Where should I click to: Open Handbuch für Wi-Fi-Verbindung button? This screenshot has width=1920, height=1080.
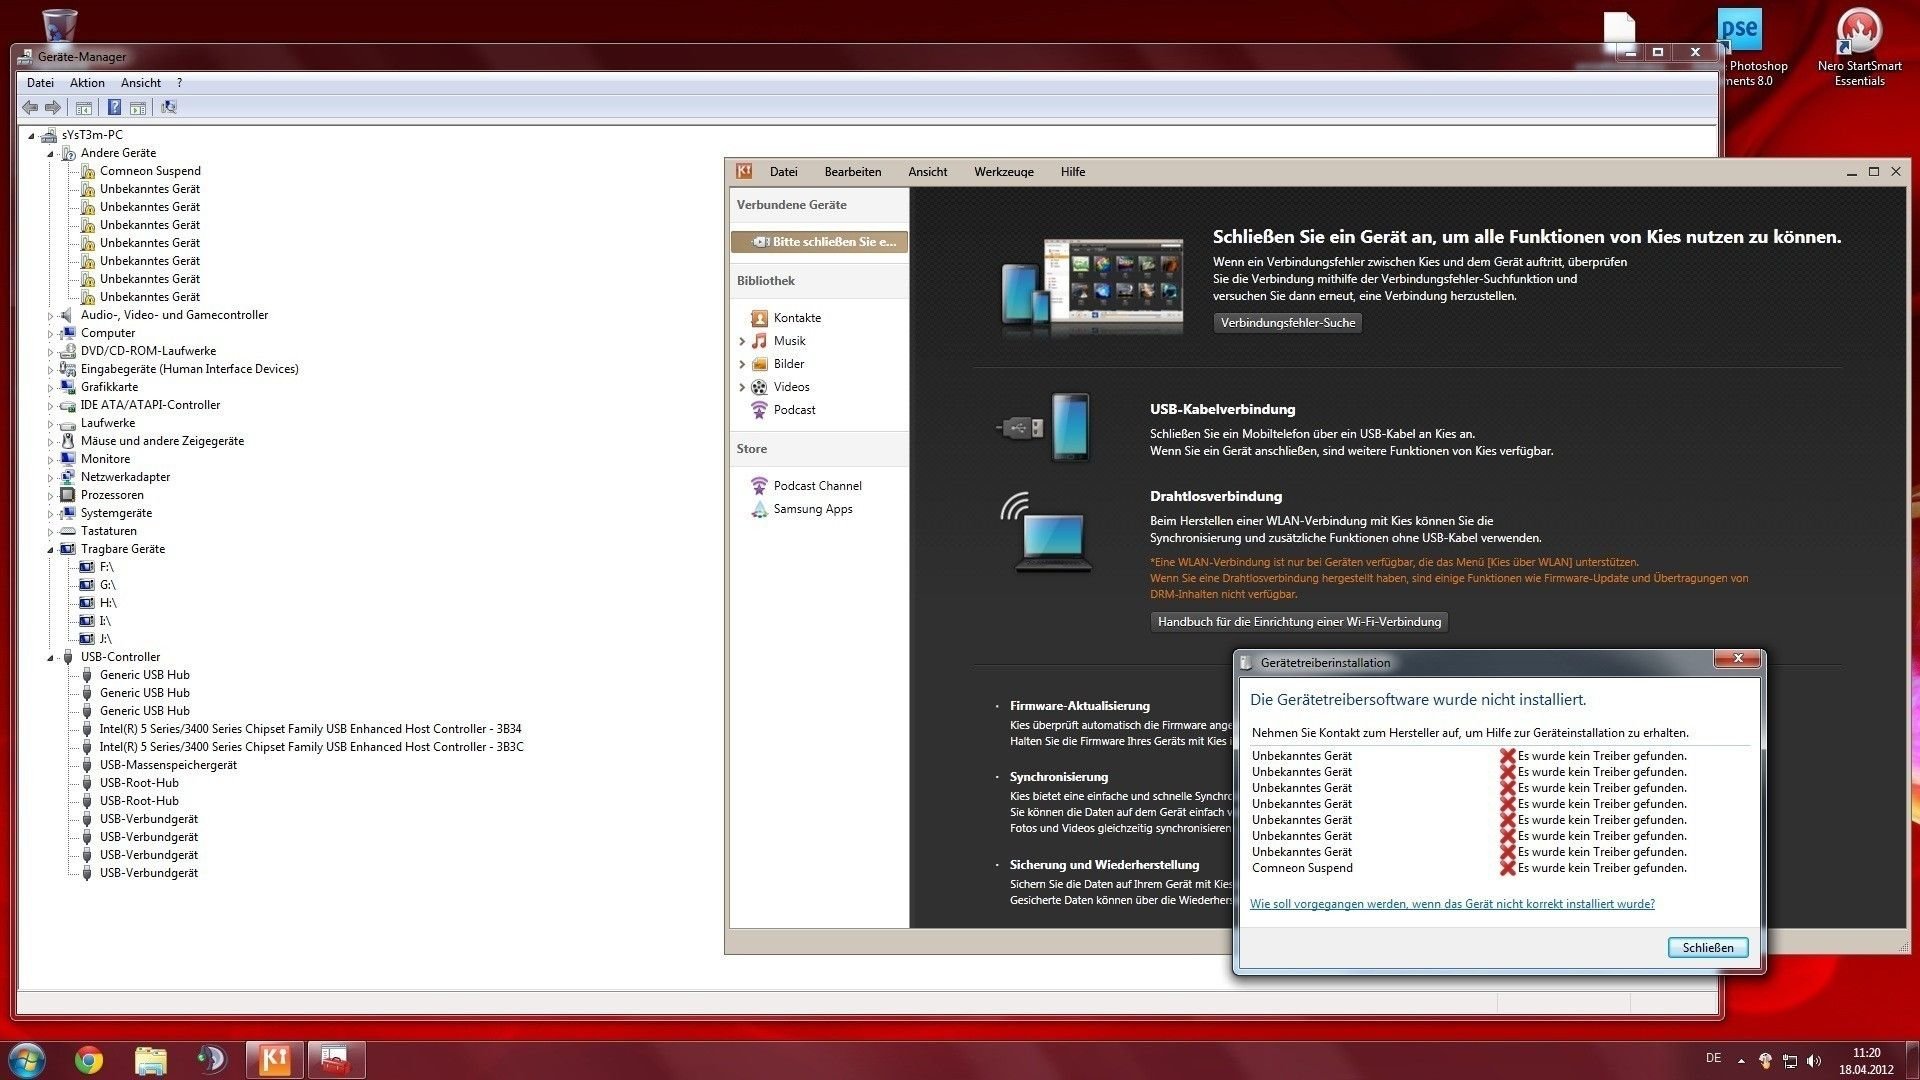click(x=1299, y=622)
